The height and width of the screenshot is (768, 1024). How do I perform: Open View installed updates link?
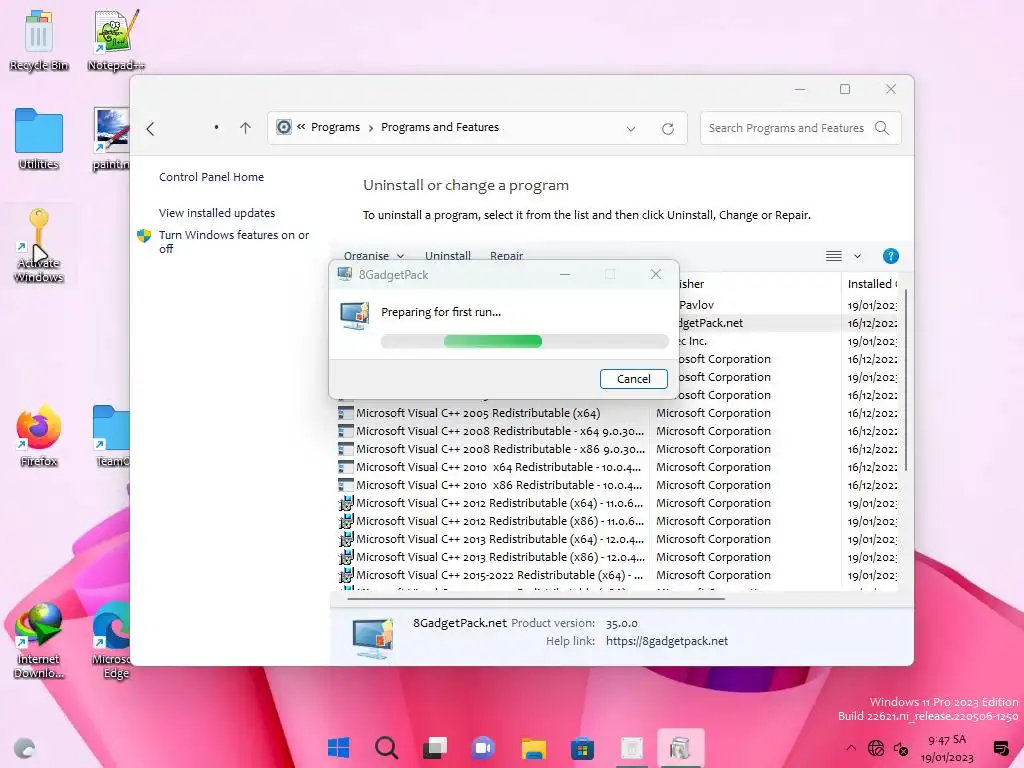[x=216, y=213]
